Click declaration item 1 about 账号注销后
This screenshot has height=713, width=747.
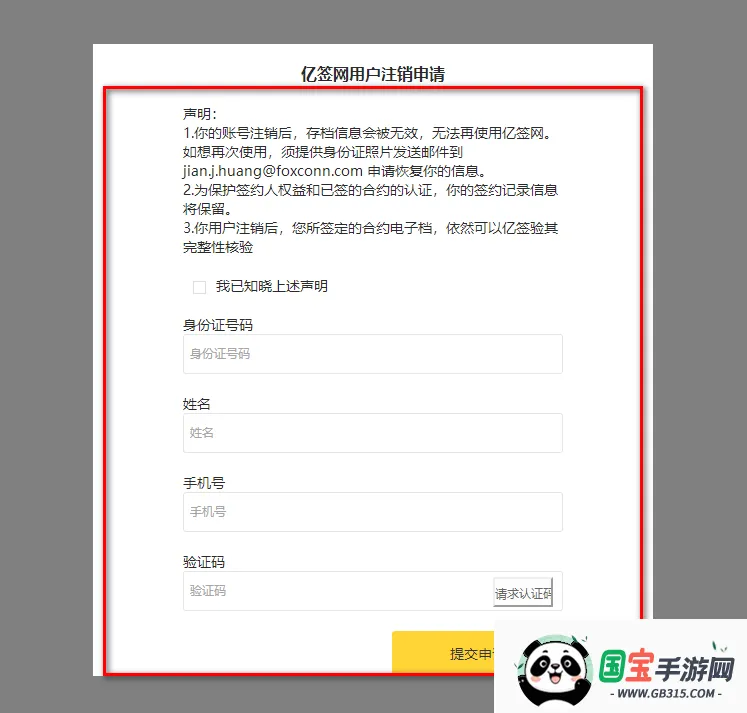(x=367, y=133)
